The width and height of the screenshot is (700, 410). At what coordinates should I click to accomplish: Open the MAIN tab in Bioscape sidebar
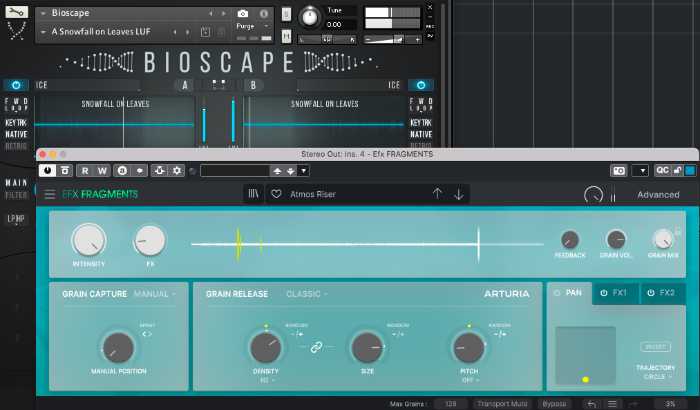[16, 183]
